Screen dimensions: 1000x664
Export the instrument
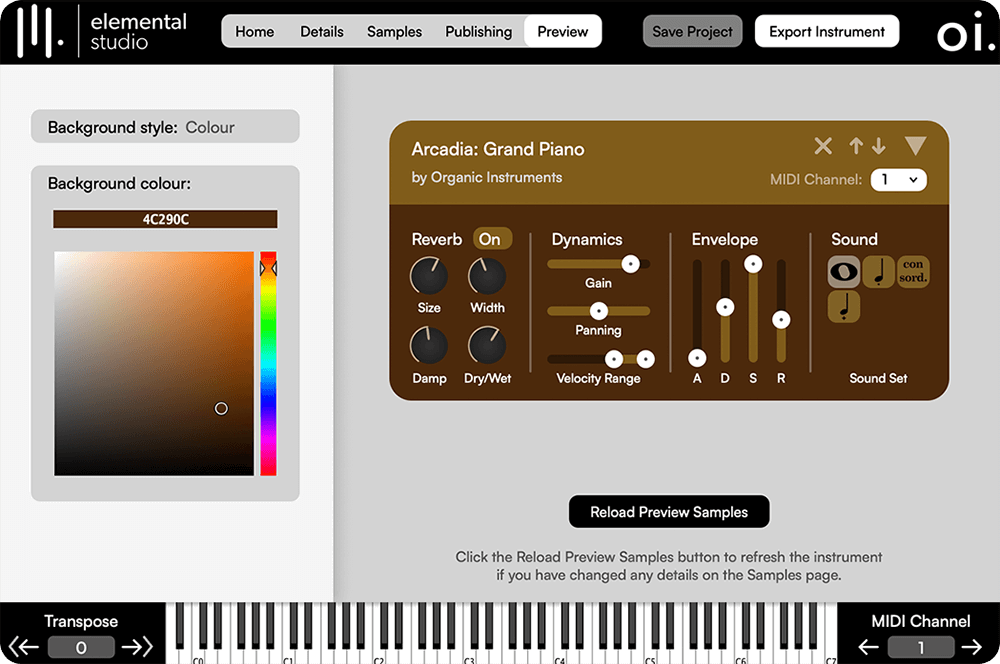[x=827, y=31]
